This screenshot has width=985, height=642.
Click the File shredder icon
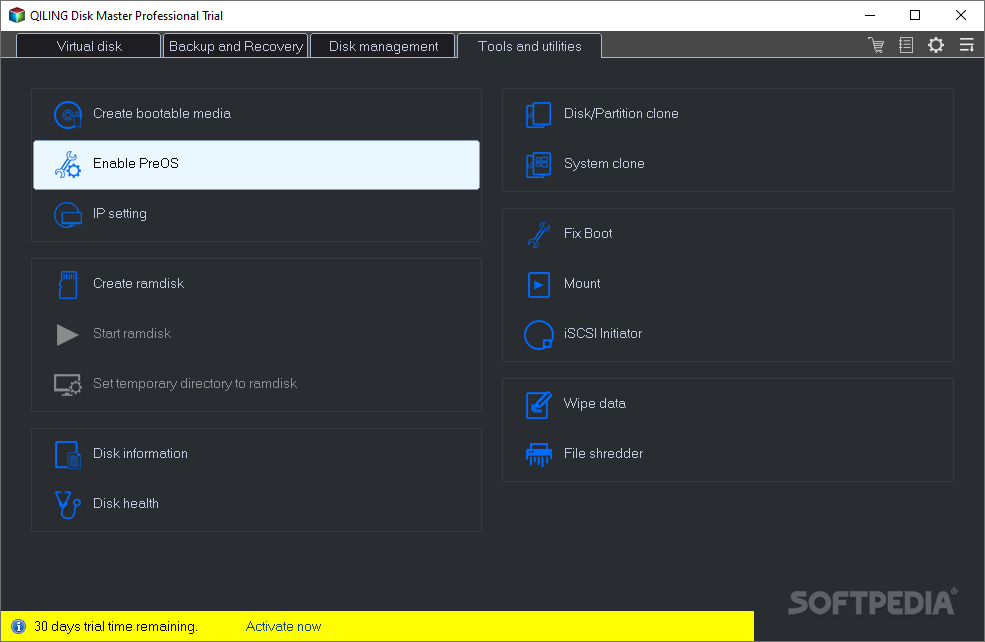(x=538, y=455)
